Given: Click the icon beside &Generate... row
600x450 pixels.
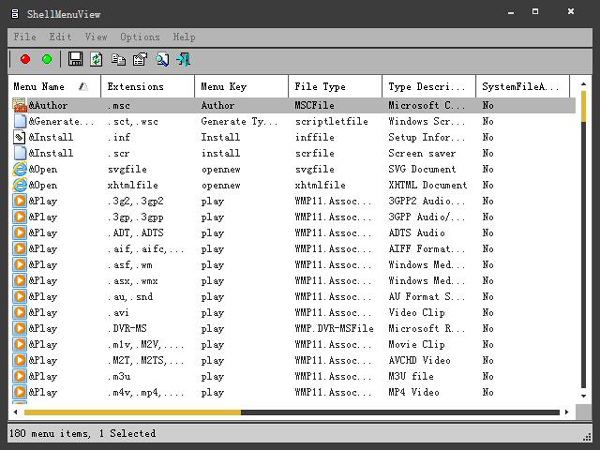Looking at the screenshot, I should (x=20, y=121).
